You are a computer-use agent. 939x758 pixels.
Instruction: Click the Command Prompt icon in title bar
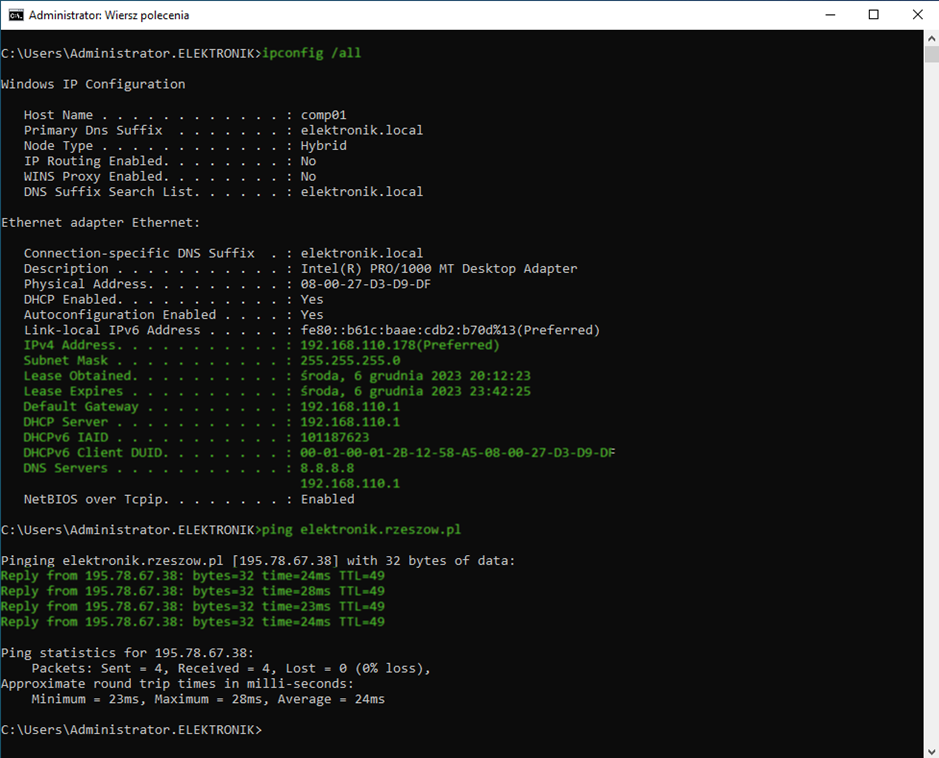click(16, 15)
